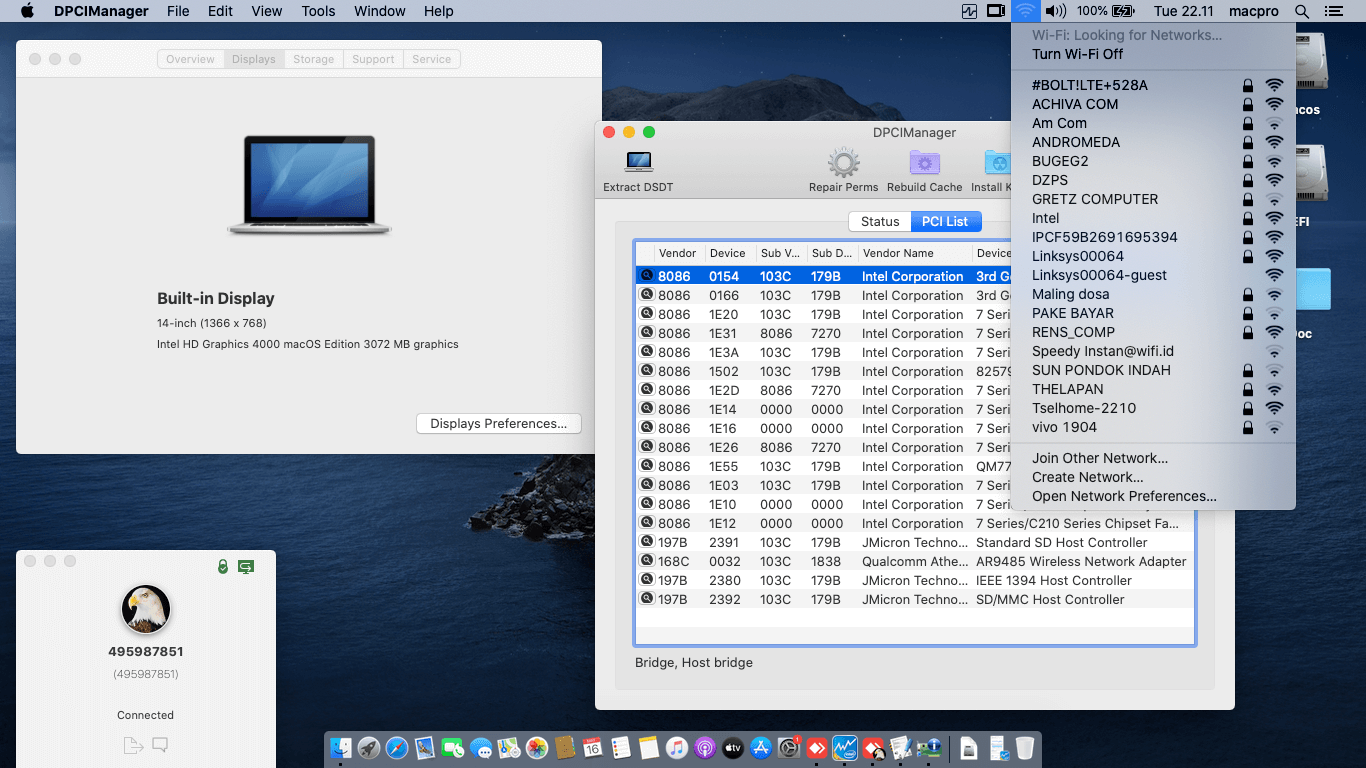Open Finder from the Dock

342,747
